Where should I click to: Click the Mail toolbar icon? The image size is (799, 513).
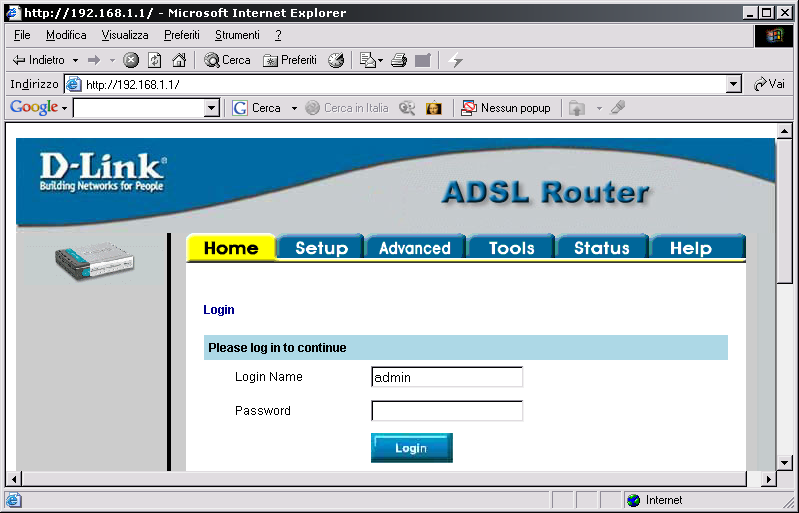pos(367,60)
